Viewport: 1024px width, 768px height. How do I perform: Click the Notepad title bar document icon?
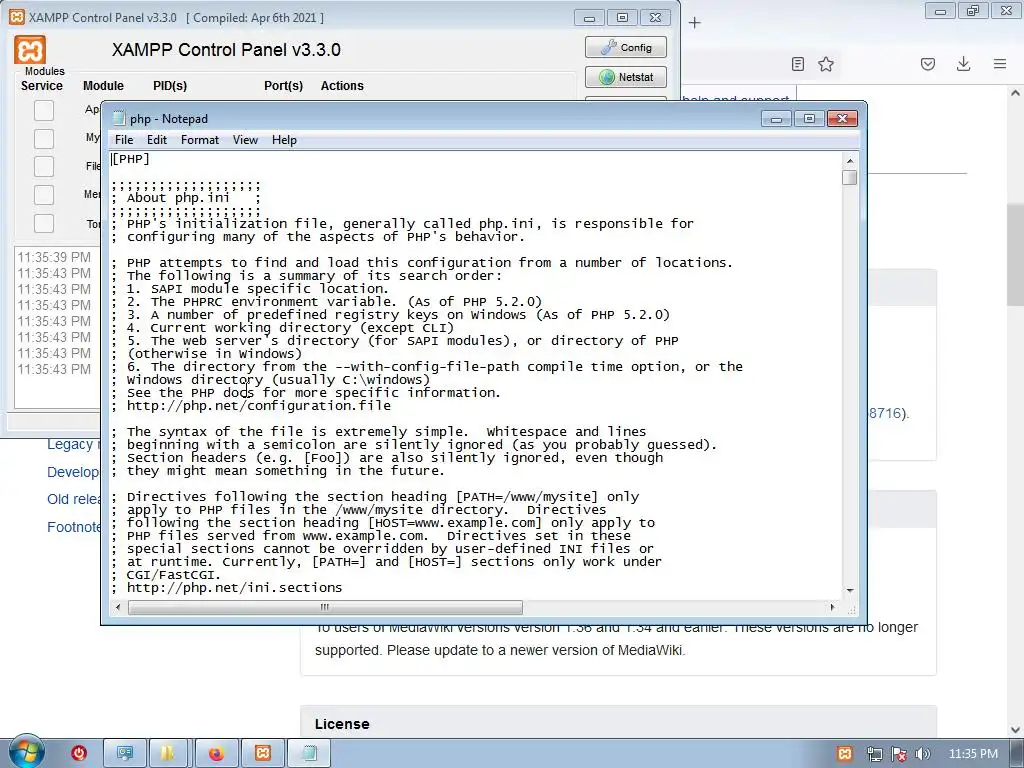coord(118,118)
